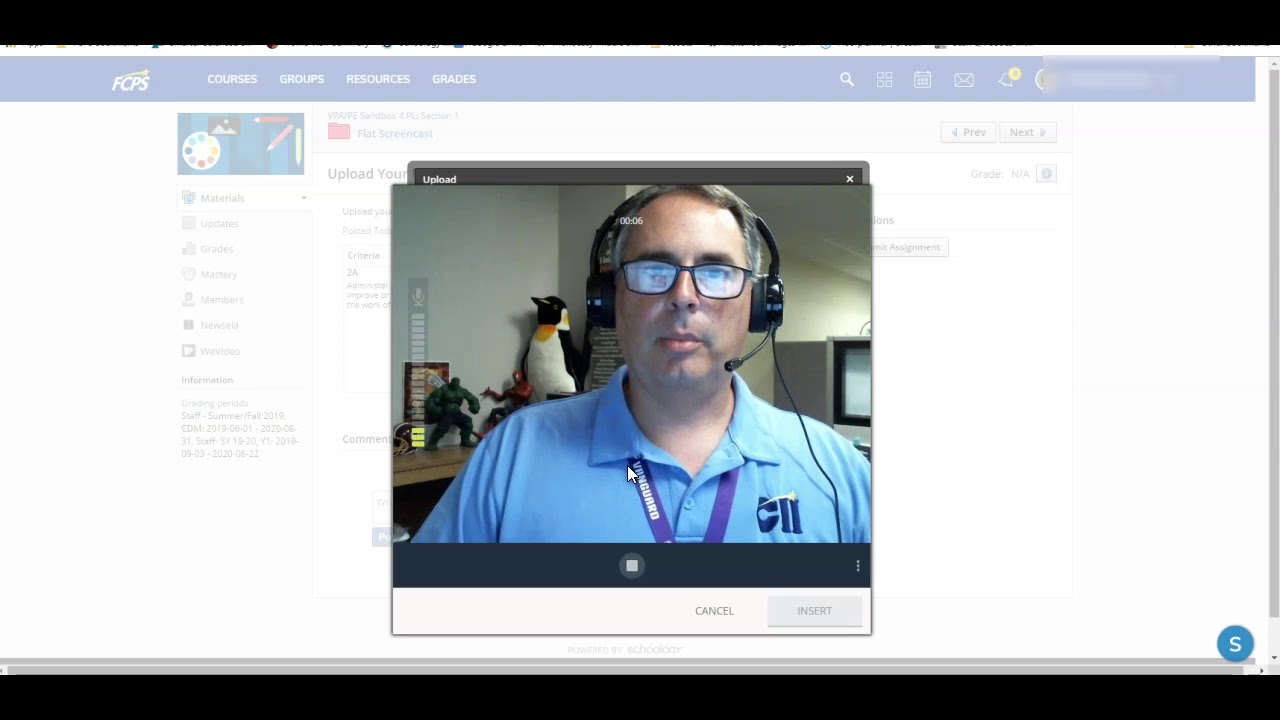Click the FCPS logo
Screen dimensions: 1280x720
click(131, 80)
